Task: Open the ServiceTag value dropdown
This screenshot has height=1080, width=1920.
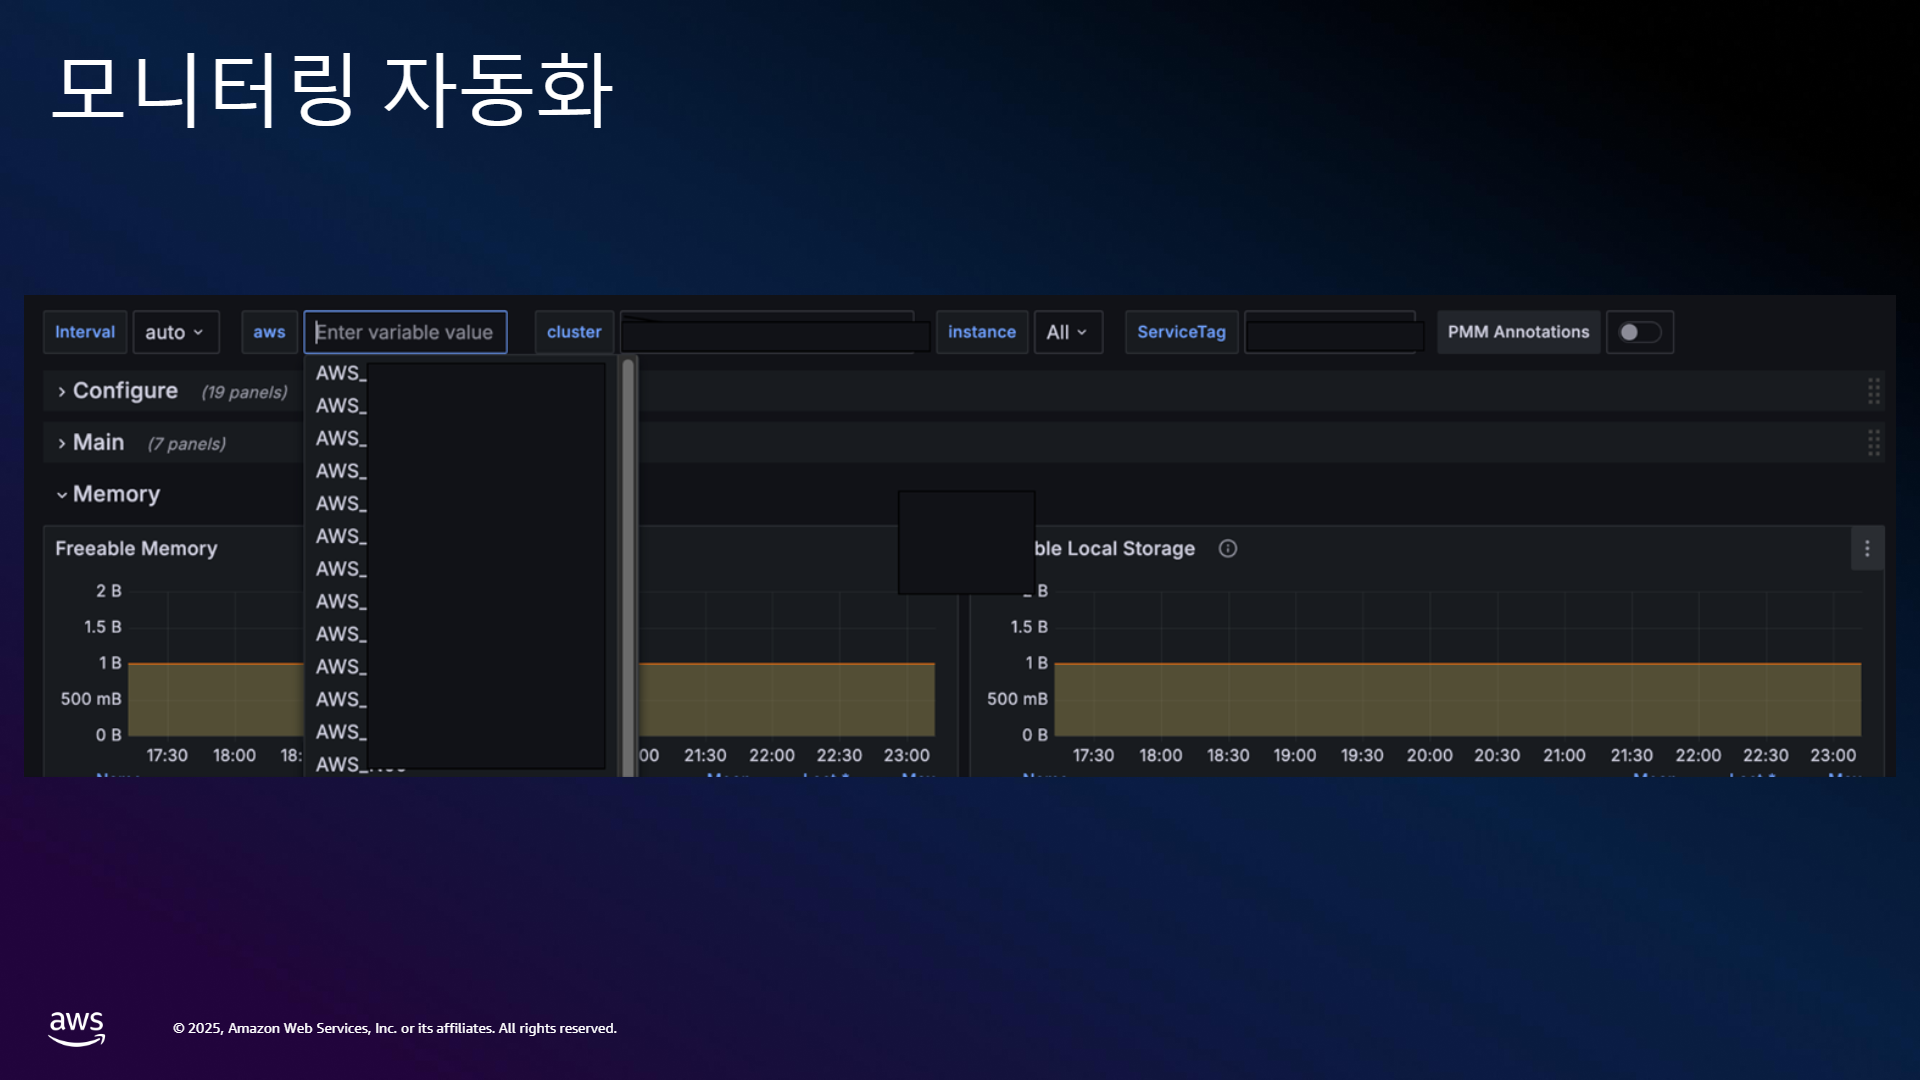Action: 1334,332
